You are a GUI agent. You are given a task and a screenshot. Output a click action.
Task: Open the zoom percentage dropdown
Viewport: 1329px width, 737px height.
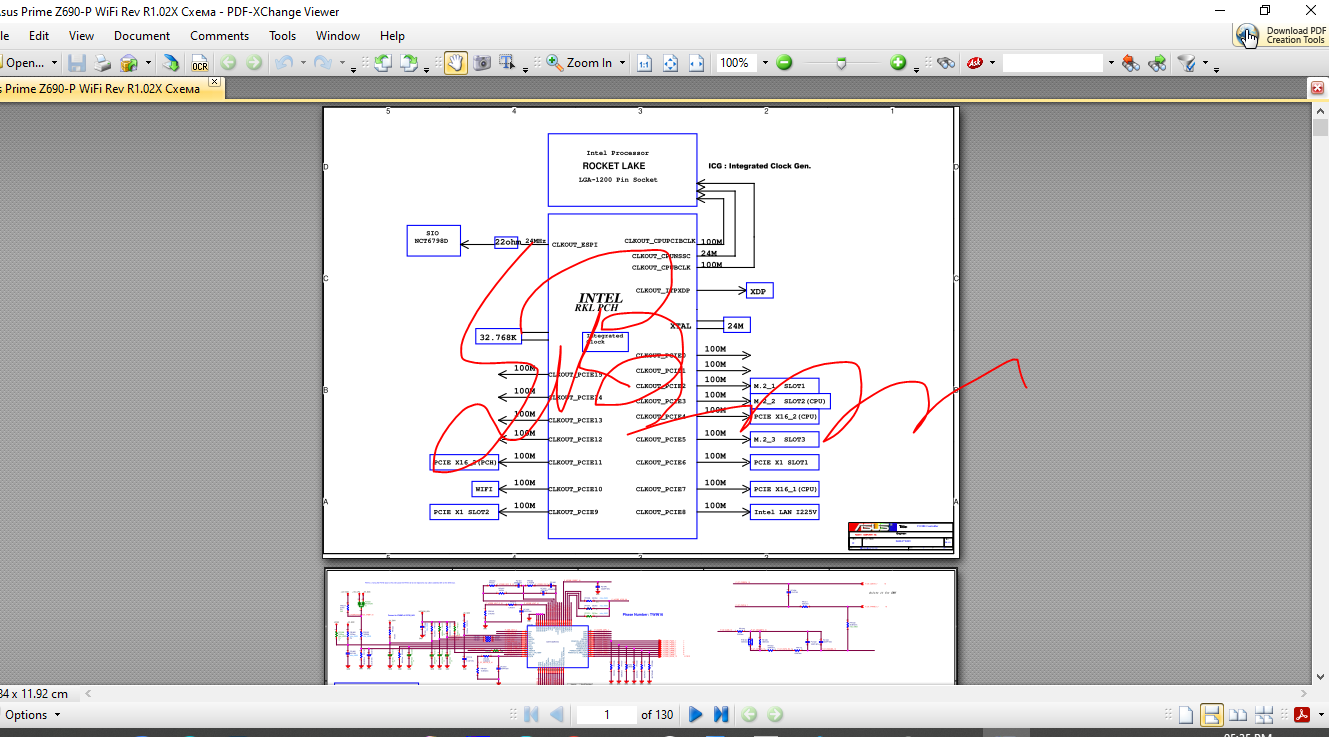765,63
